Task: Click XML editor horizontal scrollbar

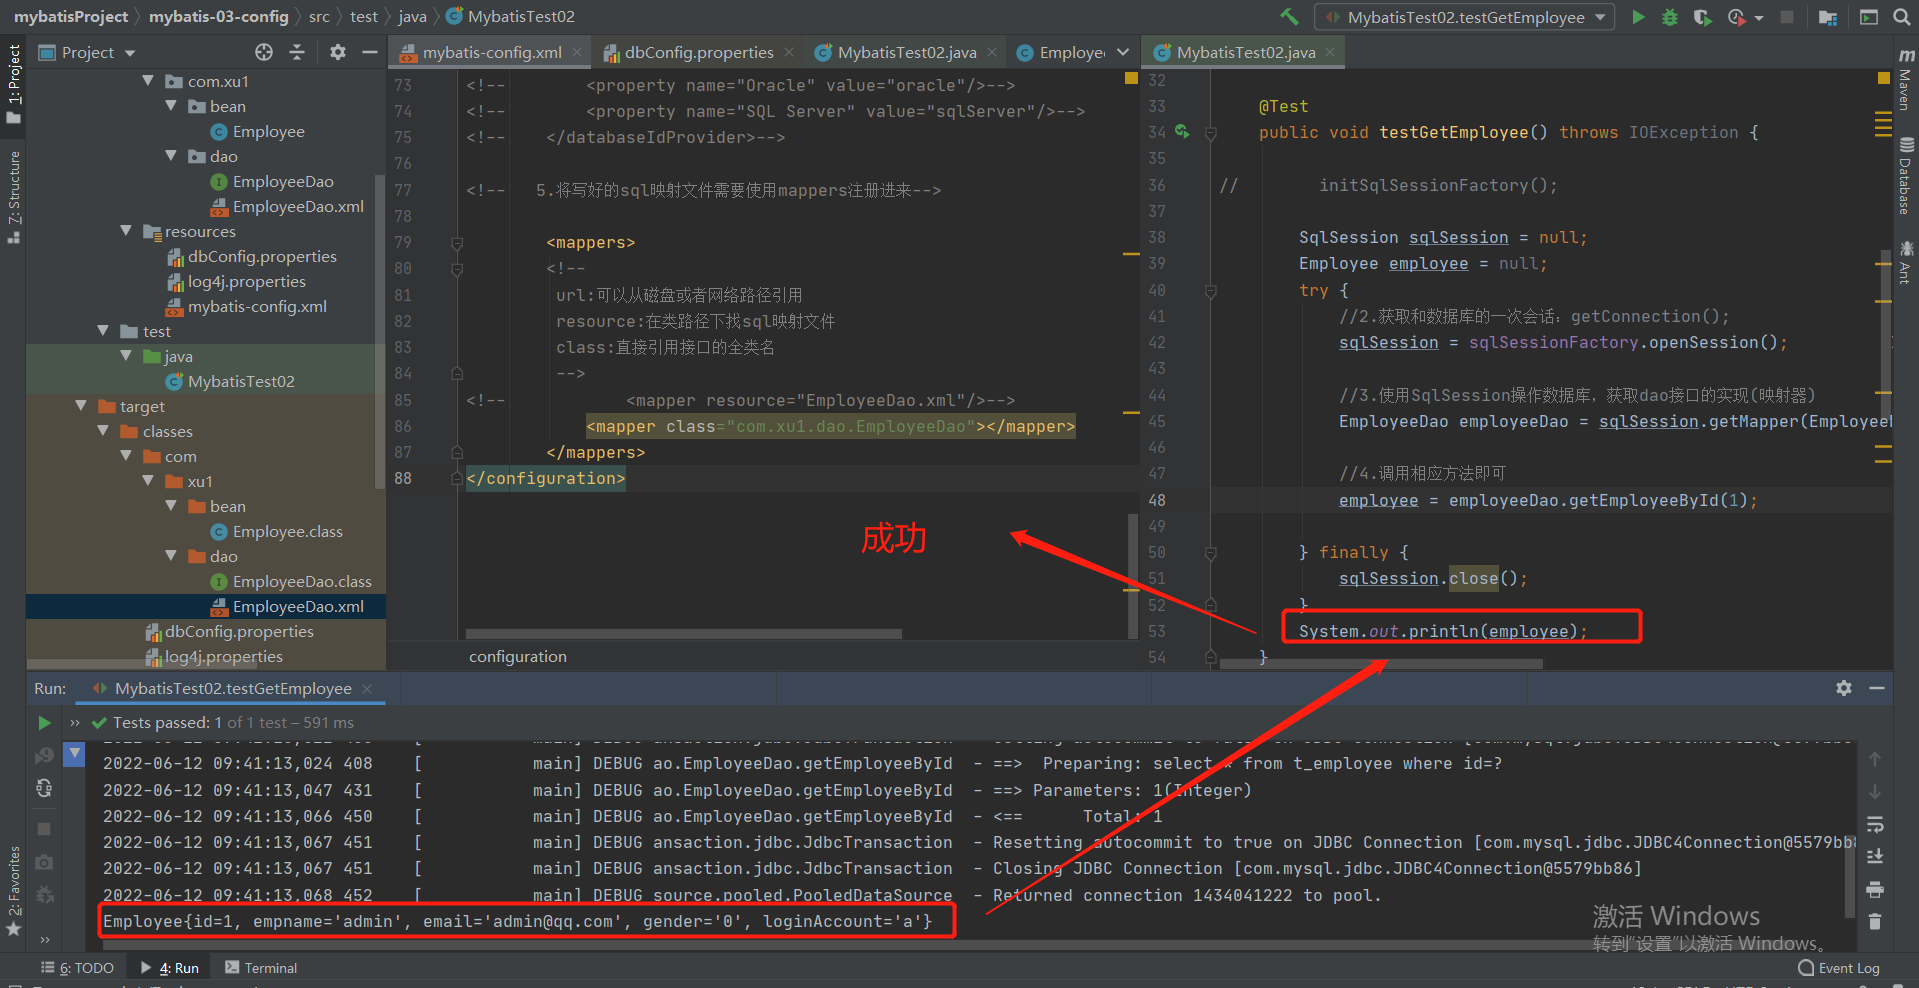Action: pos(683,633)
